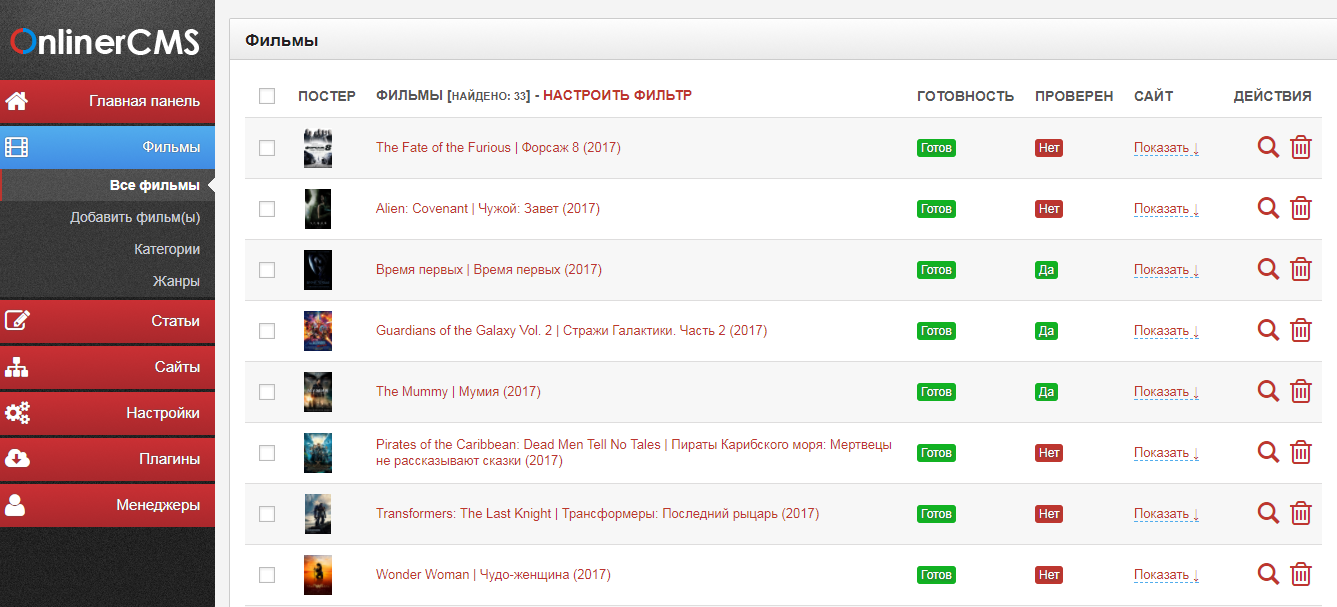This screenshot has width=1337, height=607.
Task: Click The Mummy poster thumbnail
Action: click(x=318, y=392)
